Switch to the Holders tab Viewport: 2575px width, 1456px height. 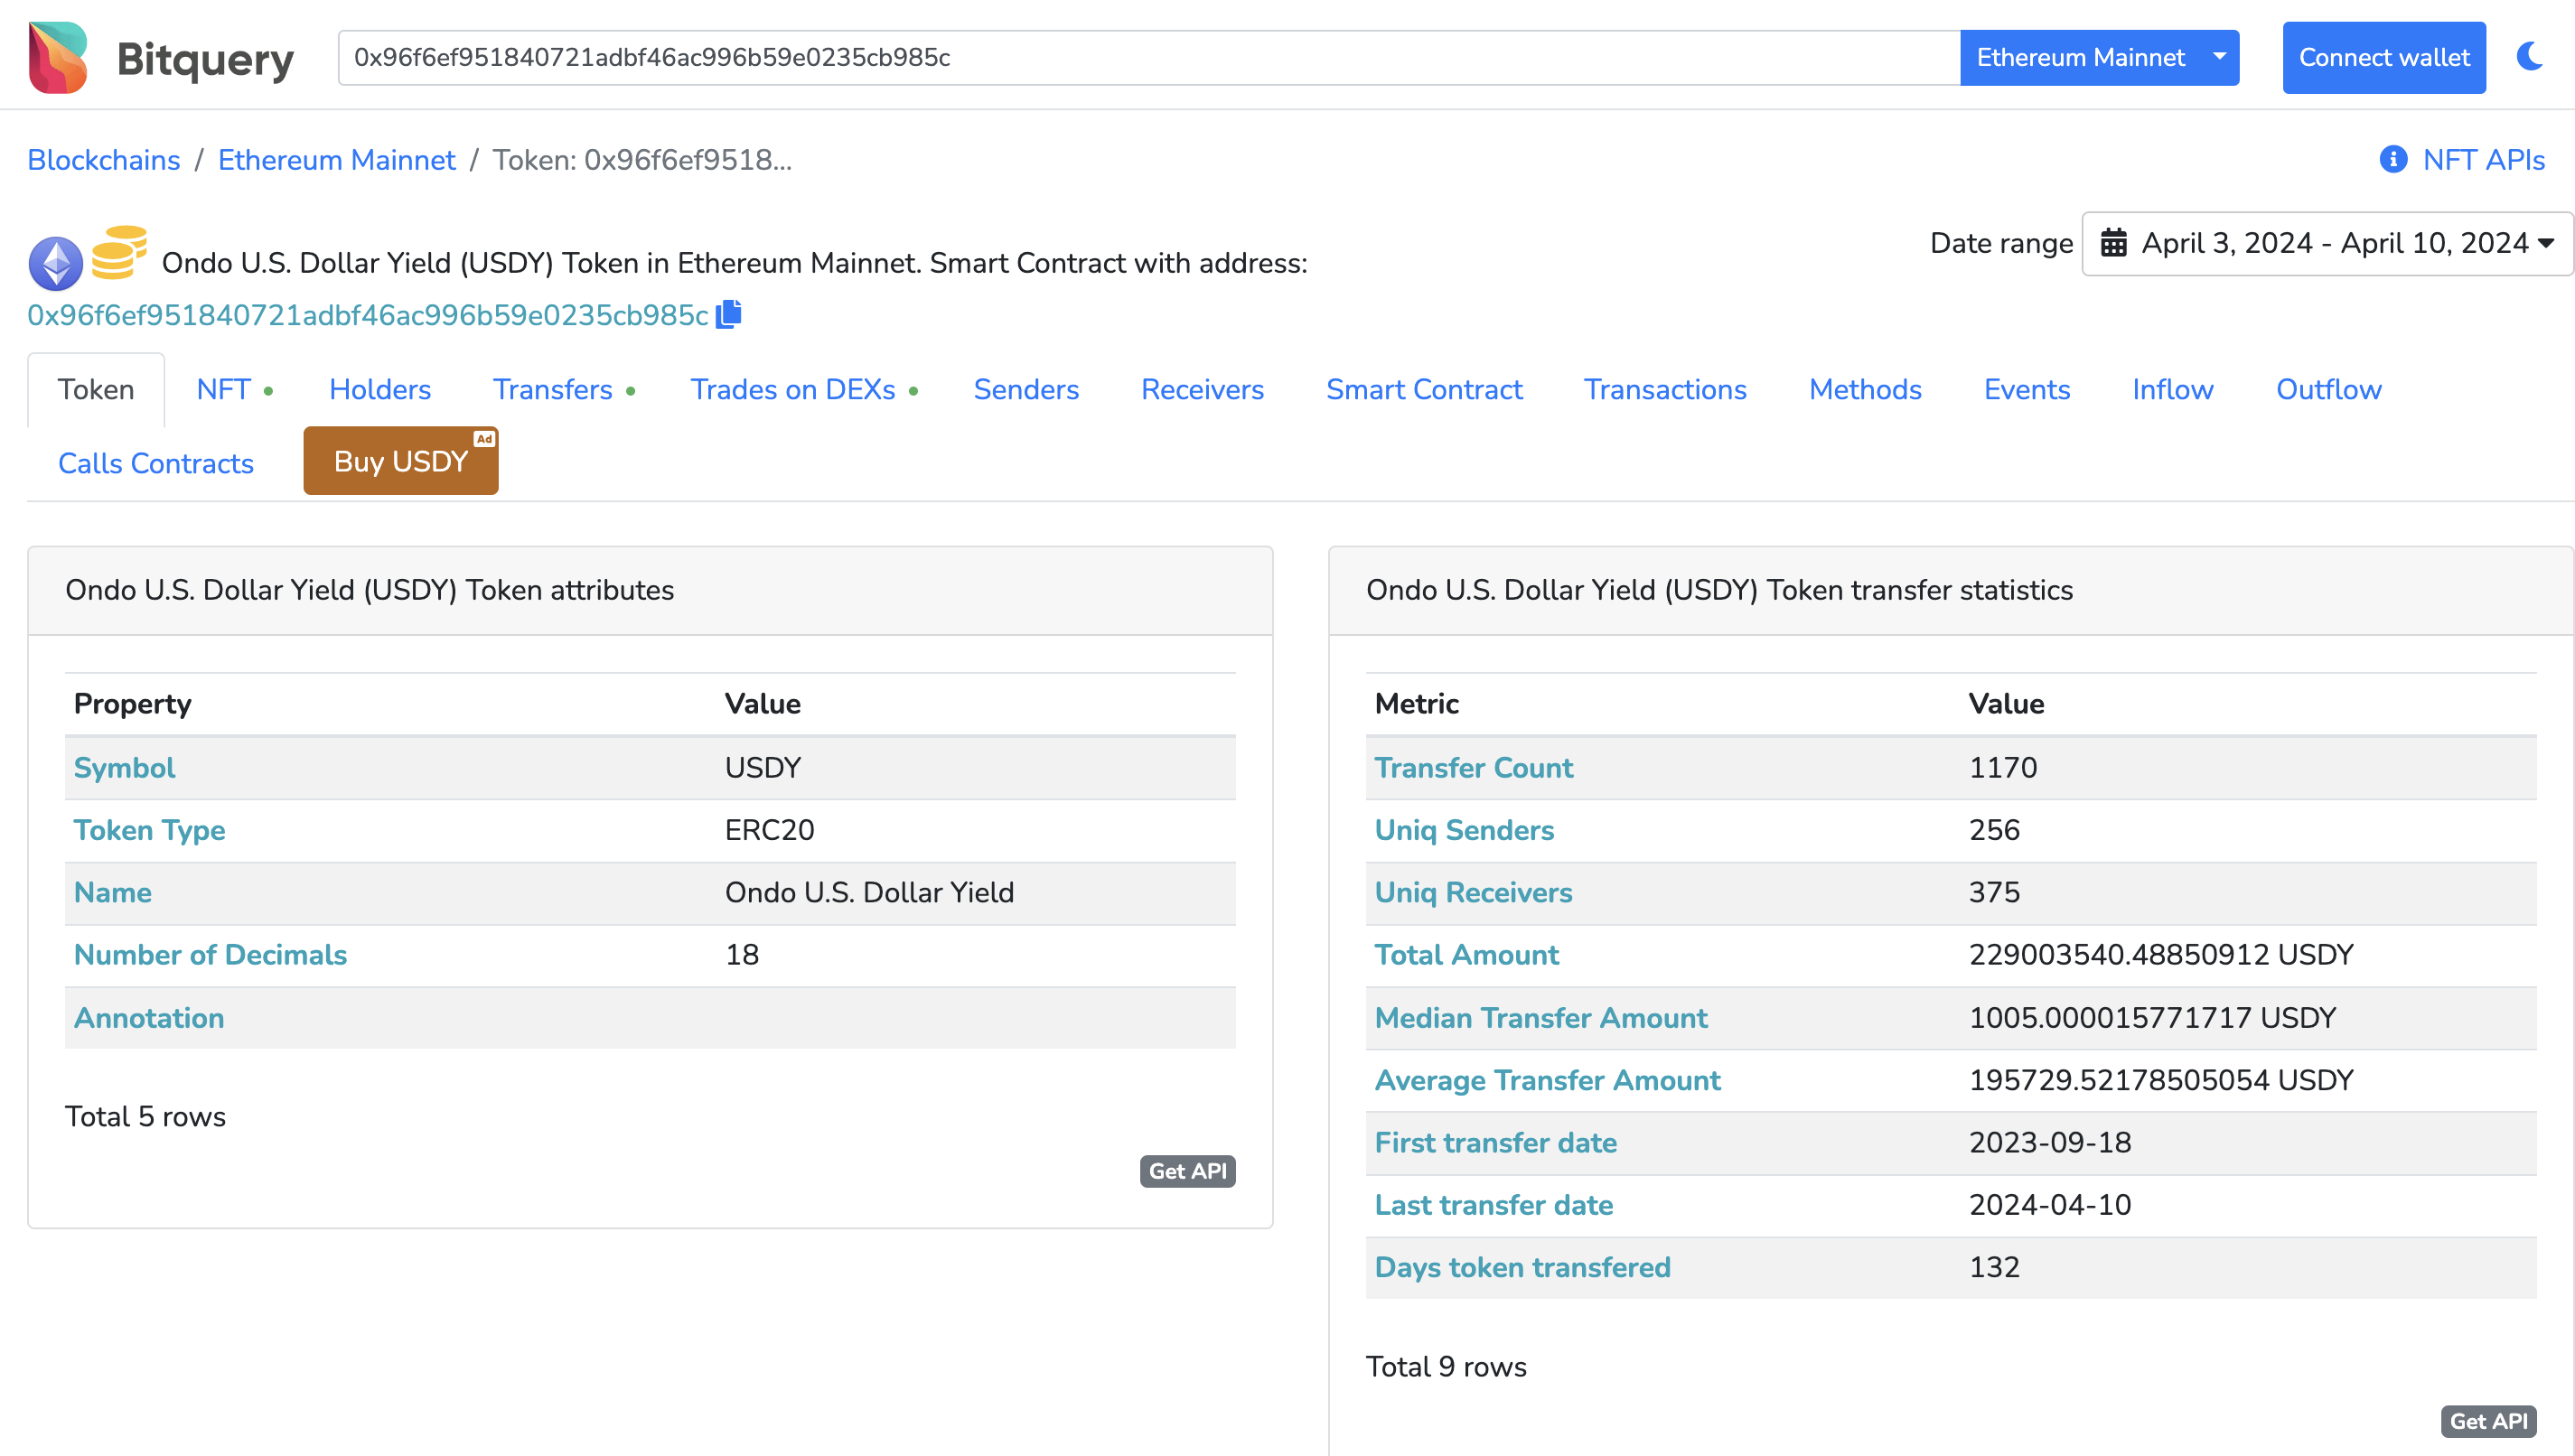coord(380,389)
